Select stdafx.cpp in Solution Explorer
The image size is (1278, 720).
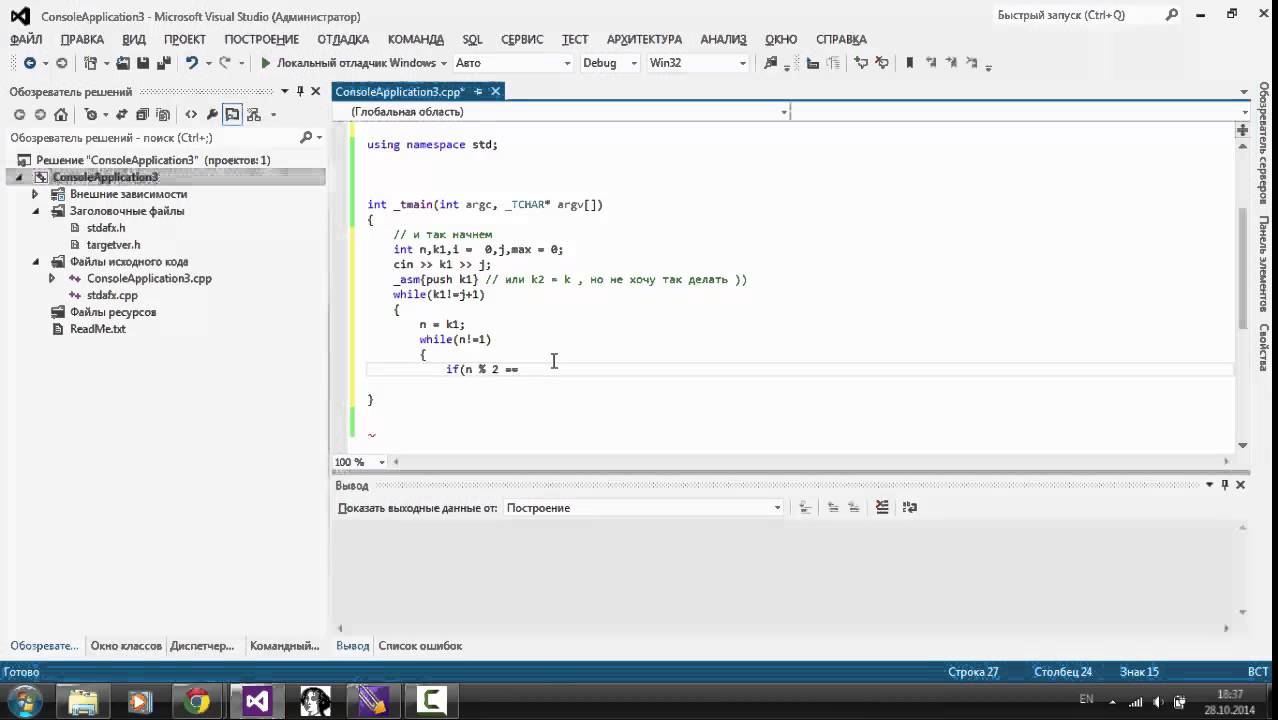point(112,295)
